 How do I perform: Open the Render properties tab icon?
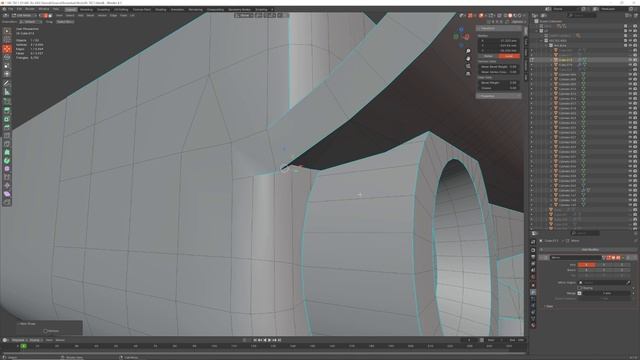[x=533, y=250]
